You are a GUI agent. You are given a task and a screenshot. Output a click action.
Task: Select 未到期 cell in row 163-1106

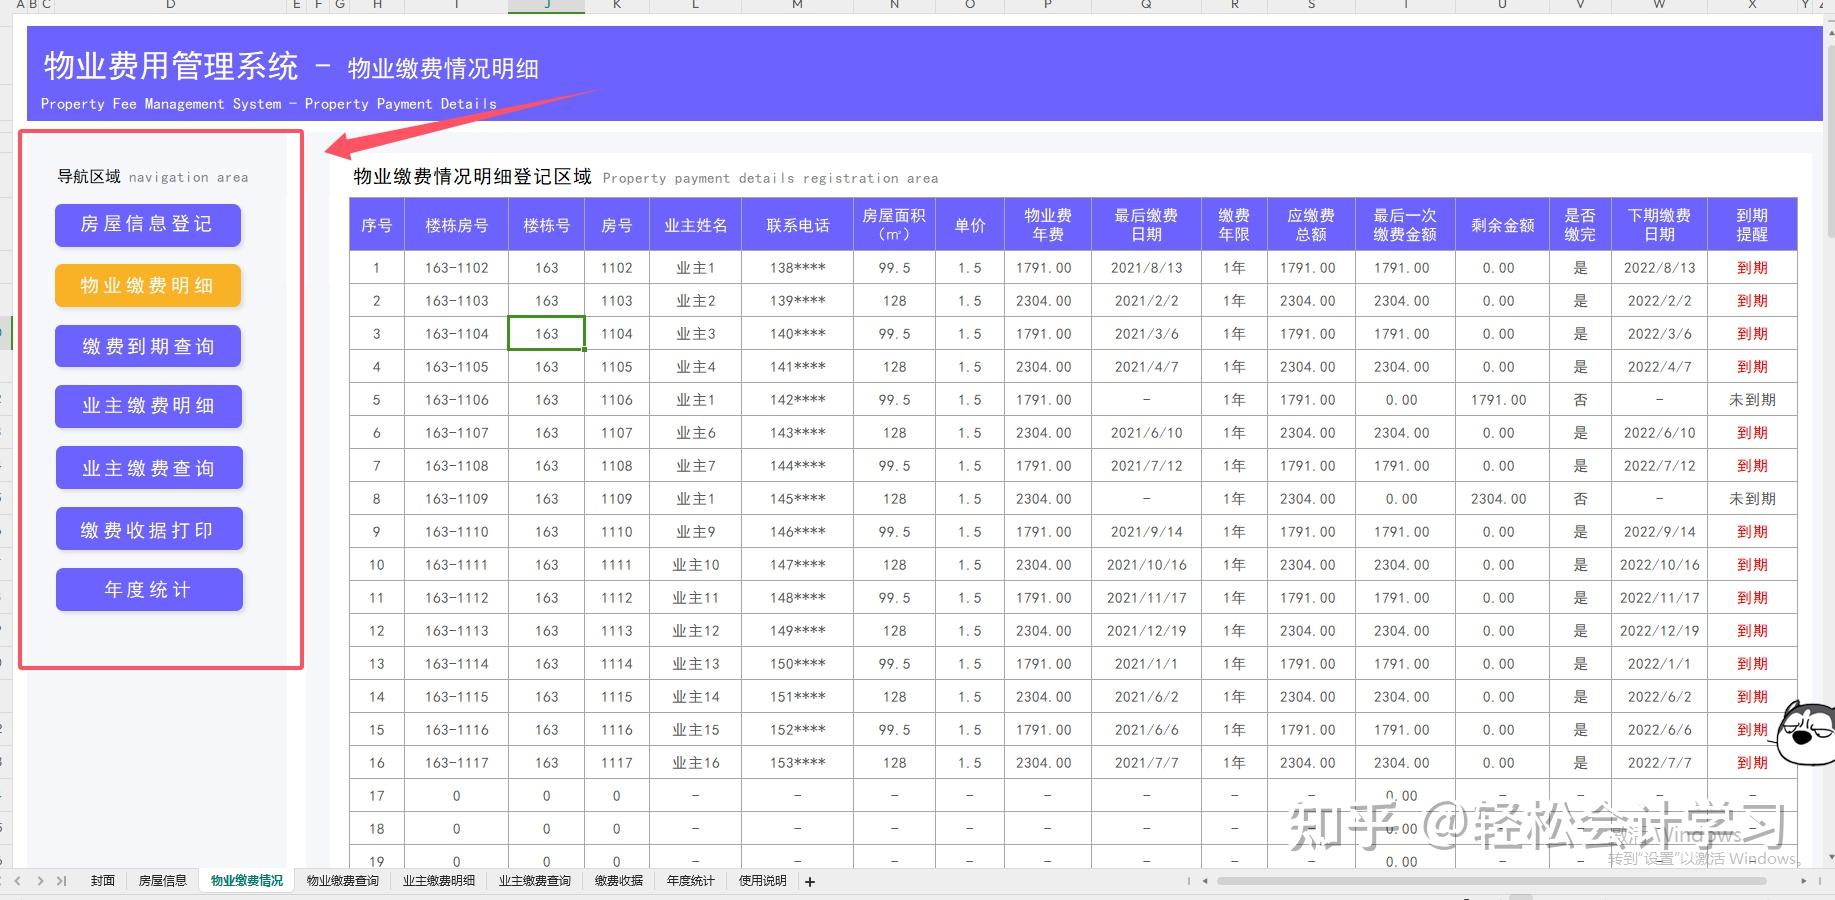coord(1752,400)
